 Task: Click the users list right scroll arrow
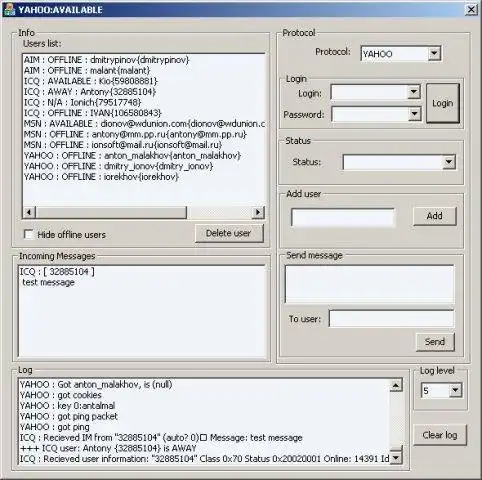tap(258, 212)
